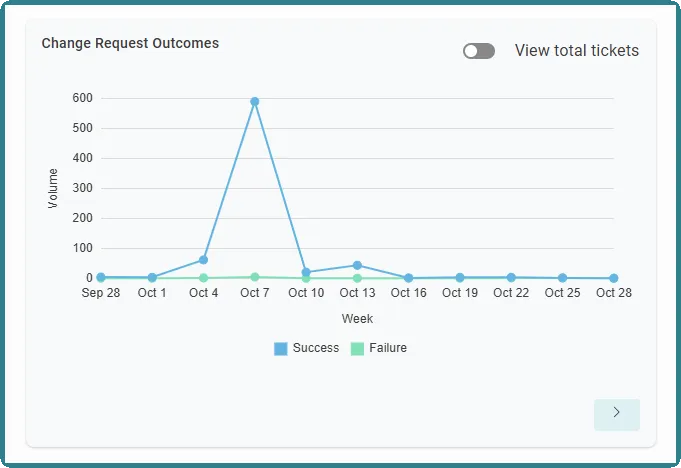Click the Oct 7 axis label
Screen dimensions: 681x468
click(255, 293)
